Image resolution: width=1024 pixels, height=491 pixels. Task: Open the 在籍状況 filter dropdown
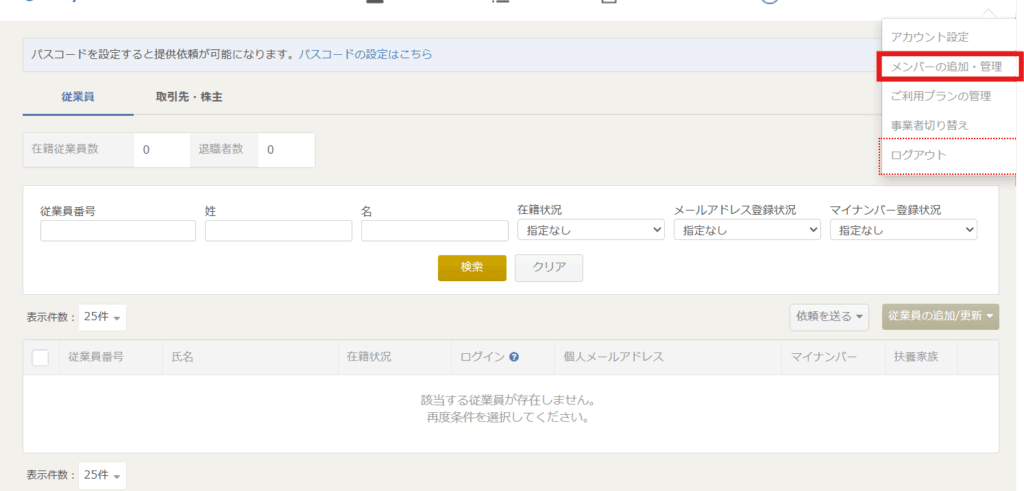coord(590,230)
